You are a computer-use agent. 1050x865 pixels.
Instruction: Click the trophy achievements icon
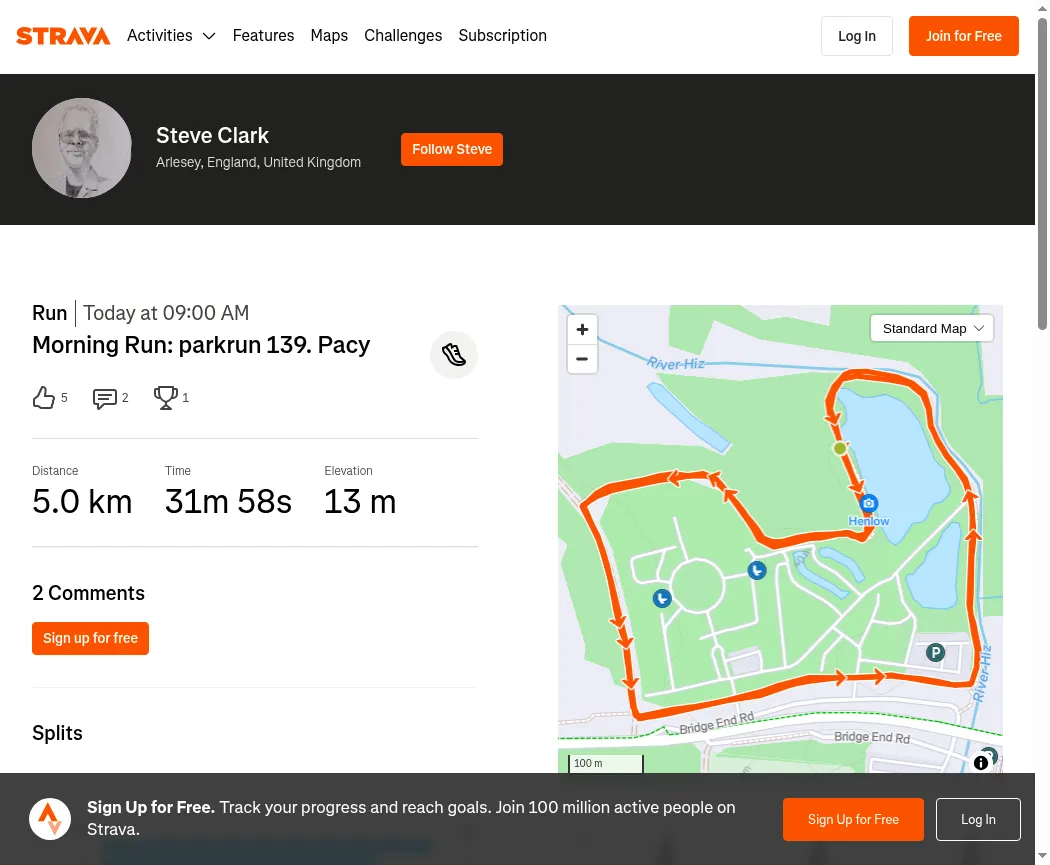pyautogui.click(x=165, y=398)
